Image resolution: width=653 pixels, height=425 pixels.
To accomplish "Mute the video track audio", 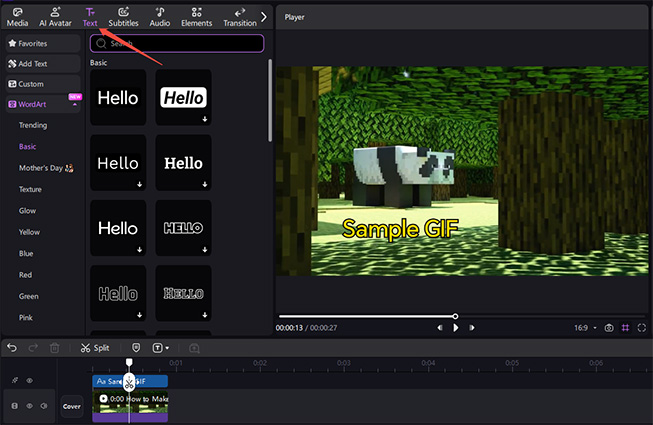I will click(44, 406).
